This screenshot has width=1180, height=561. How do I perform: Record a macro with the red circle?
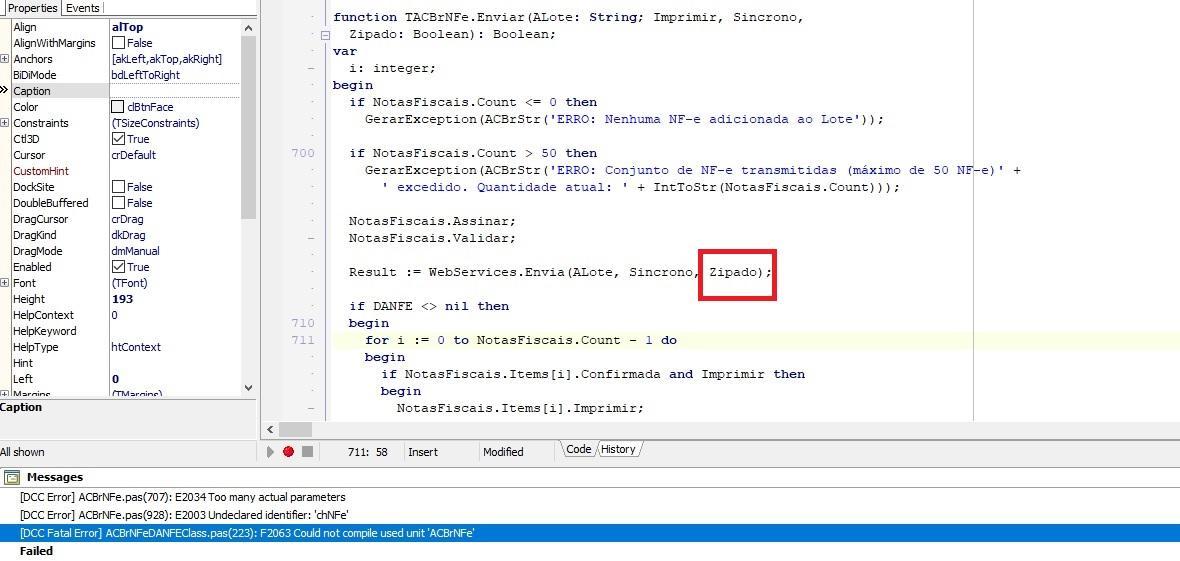click(288, 452)
